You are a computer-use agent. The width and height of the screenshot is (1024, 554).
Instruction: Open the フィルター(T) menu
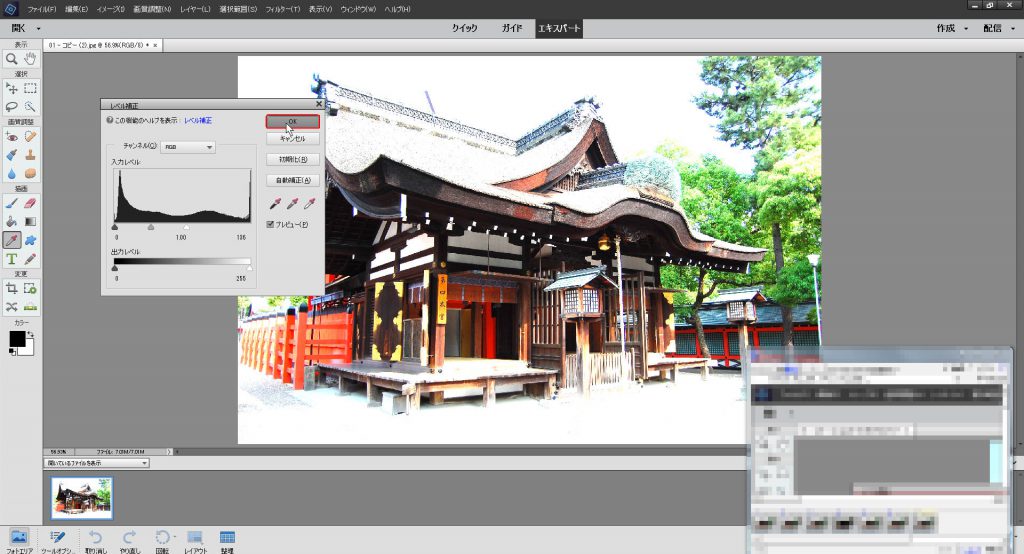[x=281, y=8]
